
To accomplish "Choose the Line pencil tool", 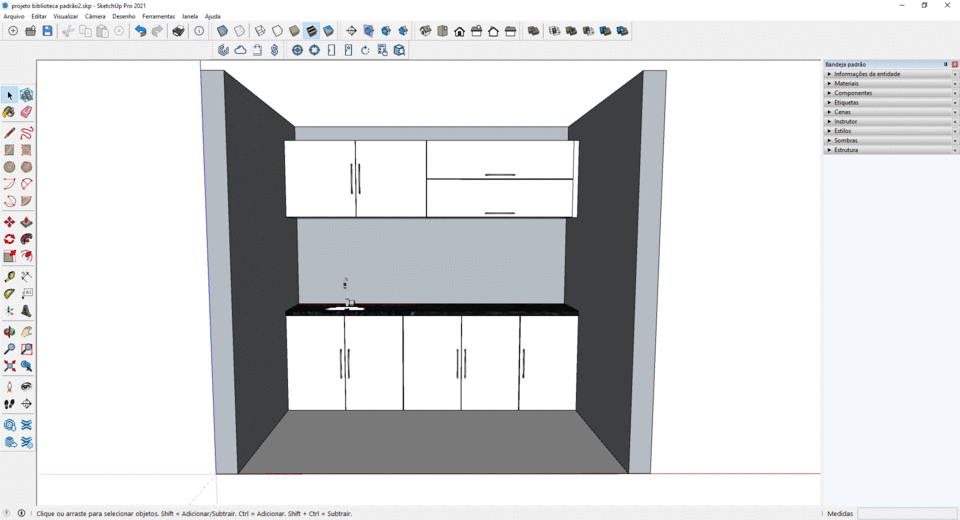I will tap(9, 133).
